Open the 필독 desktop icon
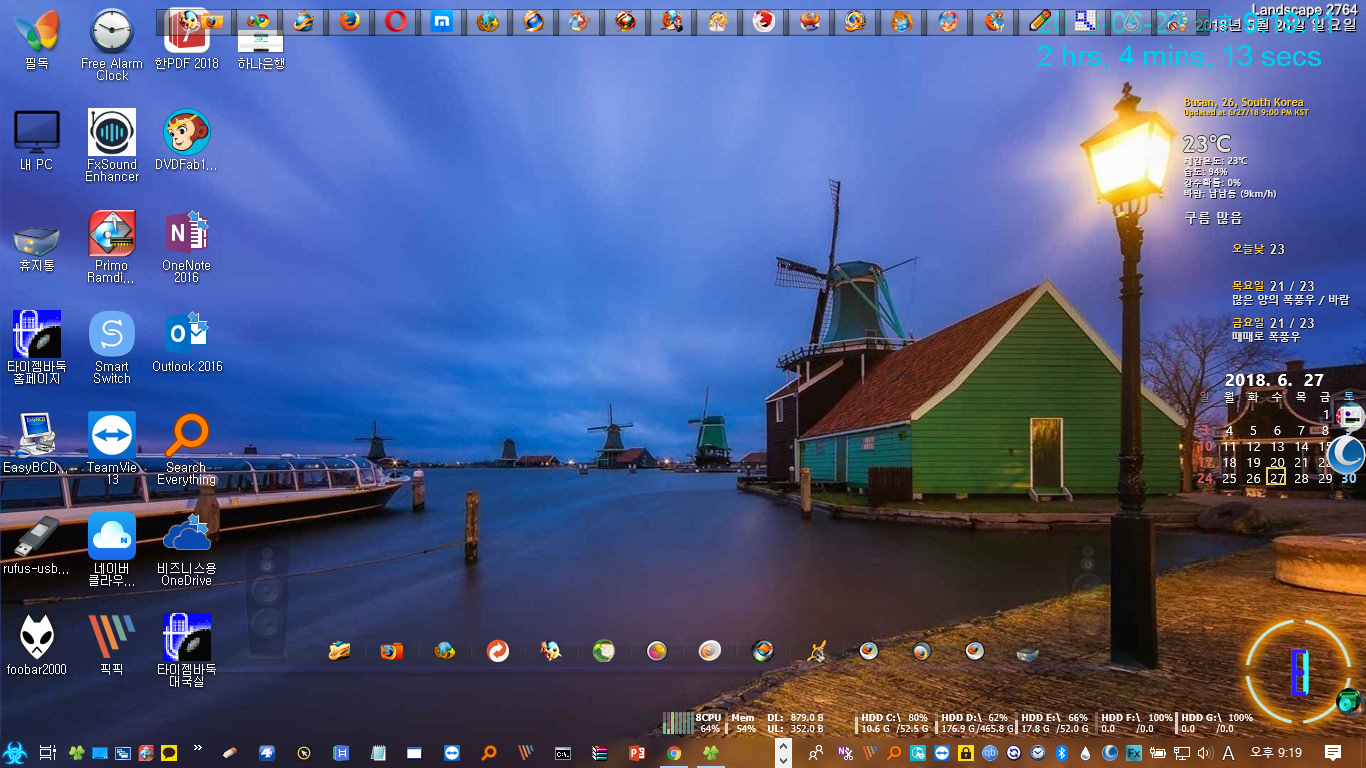 pyautogui.click(x=37, y=40)
